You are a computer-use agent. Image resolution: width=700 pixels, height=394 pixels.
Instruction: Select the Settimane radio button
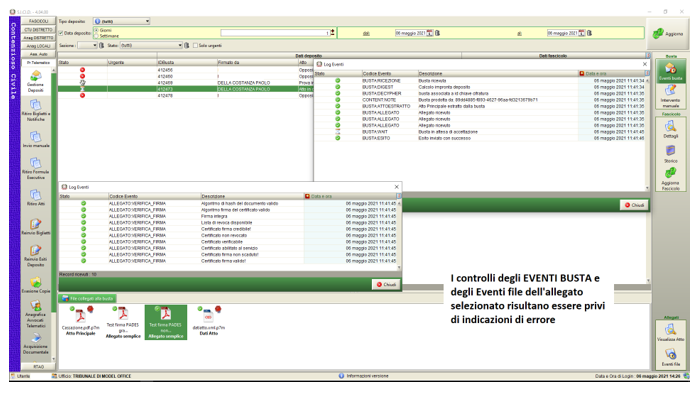(x=96, y=36)
